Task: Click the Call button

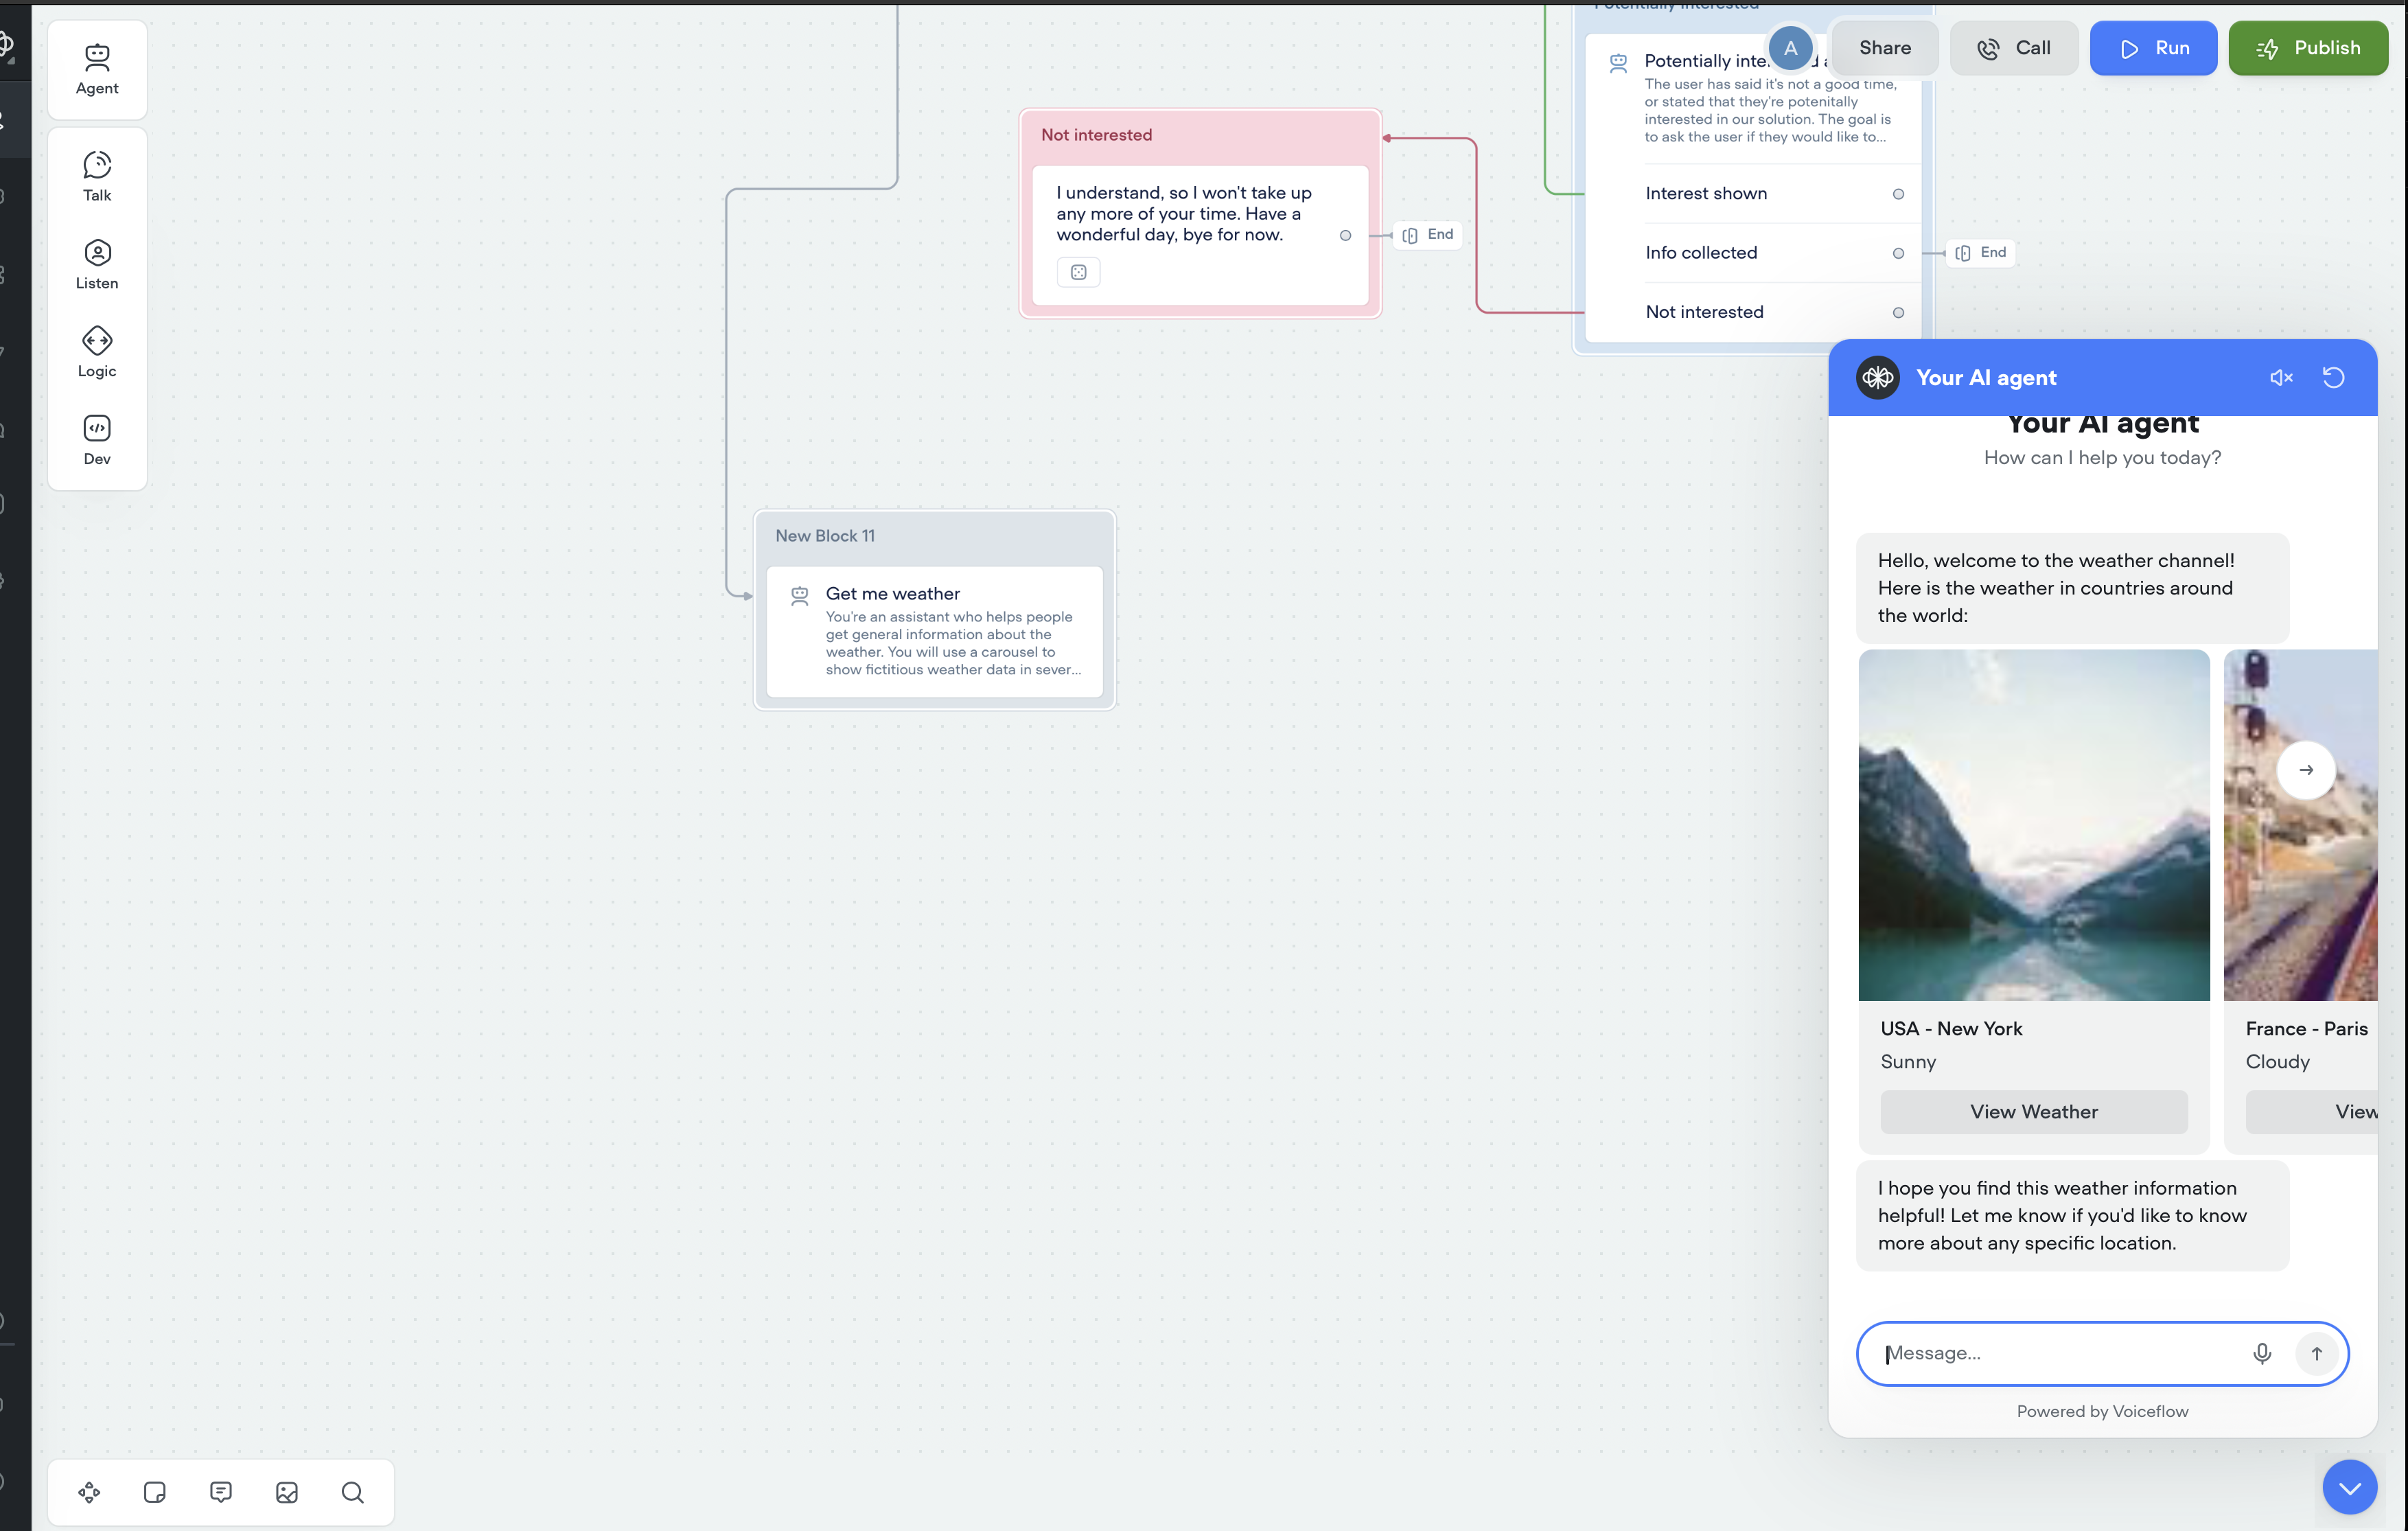Action: point(2013,48)
